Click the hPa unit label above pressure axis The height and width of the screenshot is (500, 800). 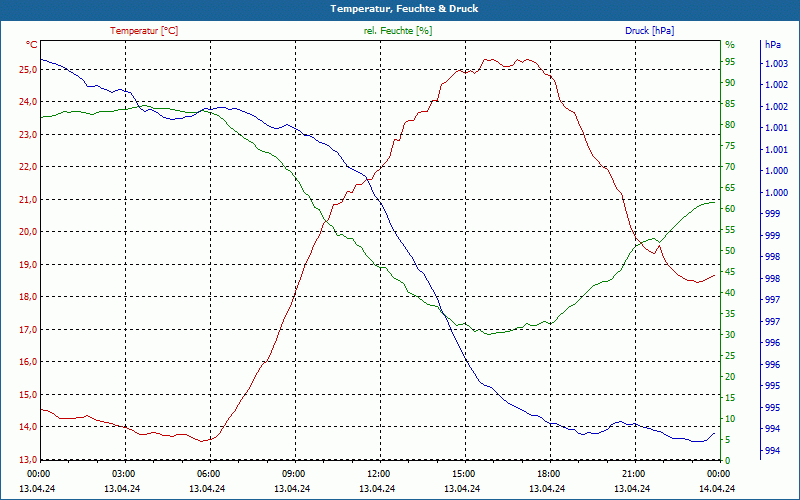pos(773,45)
